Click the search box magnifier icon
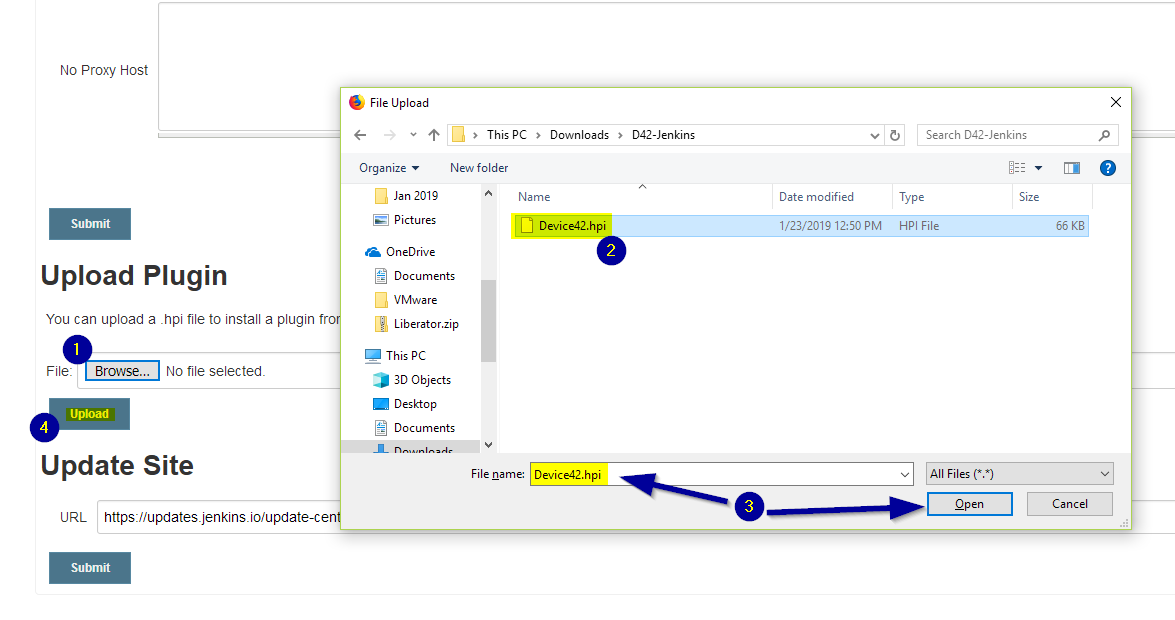Viewport: 1175px width, 620px height. 1104,134
